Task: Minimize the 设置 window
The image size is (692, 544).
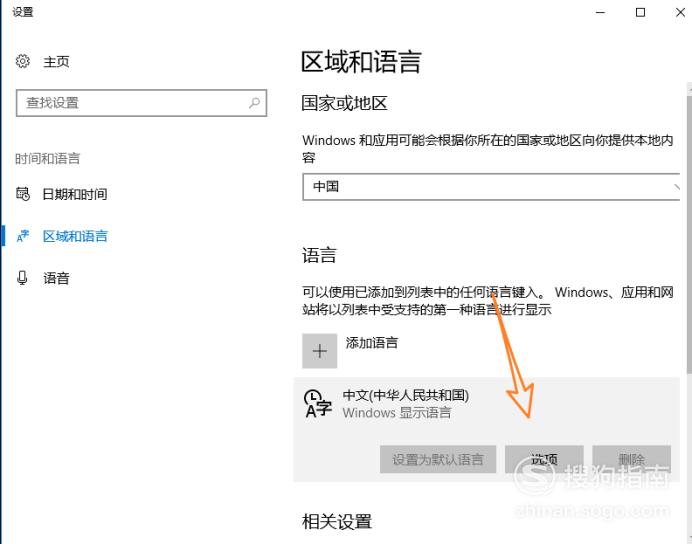Action: (600, 12)
